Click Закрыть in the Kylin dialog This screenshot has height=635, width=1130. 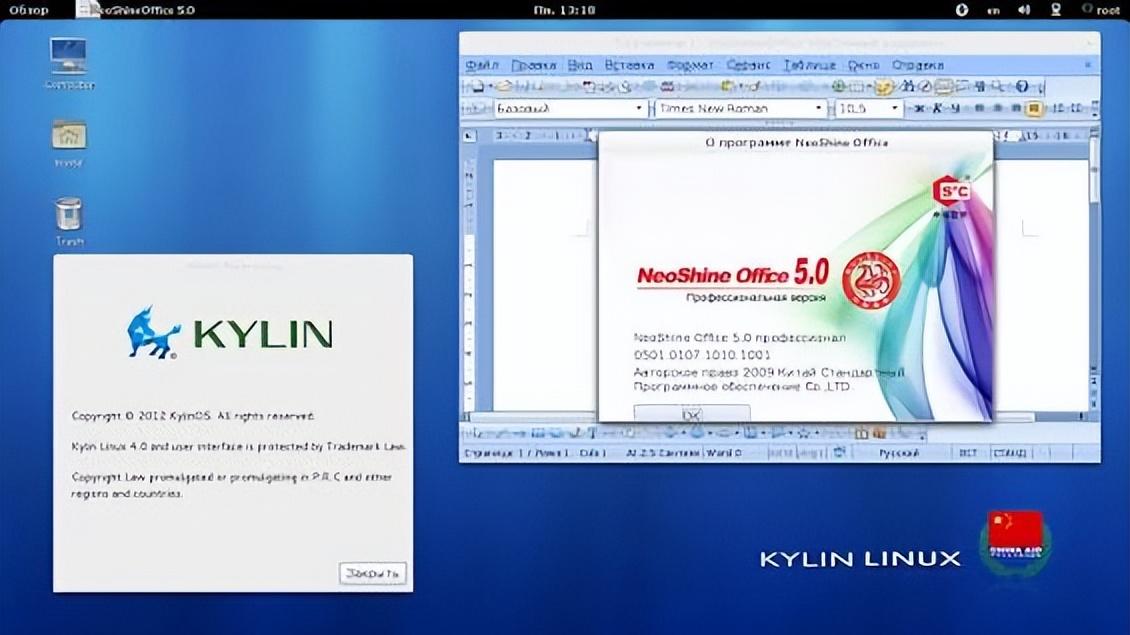coord(373,574)
